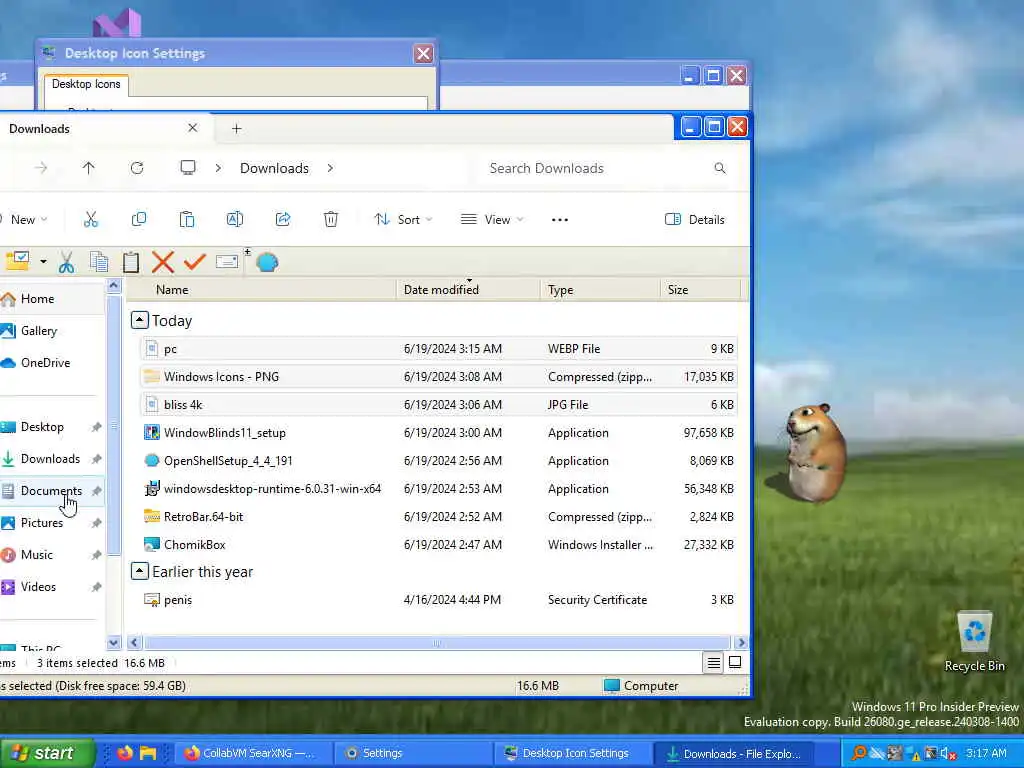Open OneDrive in the navigation pane
The height and width of the screenshot is (768, 1024).
click(x=52, y=362)
